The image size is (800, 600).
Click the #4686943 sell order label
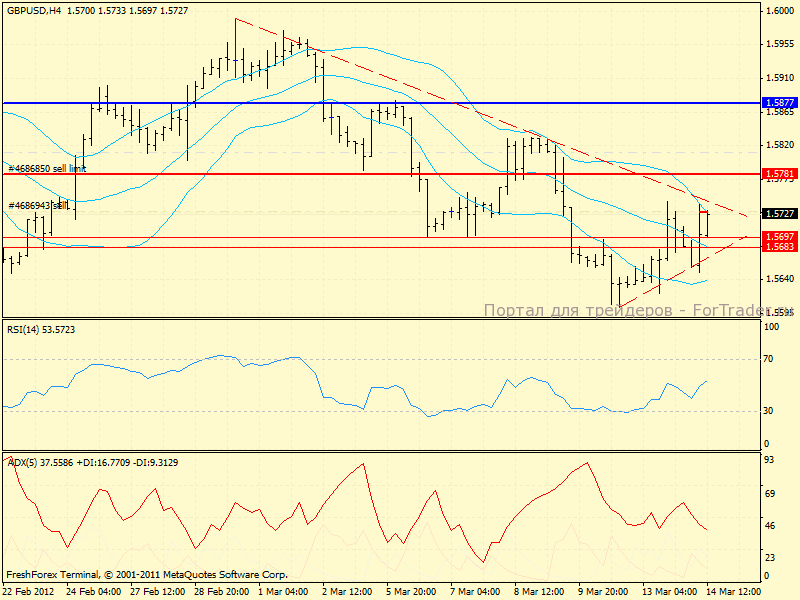click(38, 206)
